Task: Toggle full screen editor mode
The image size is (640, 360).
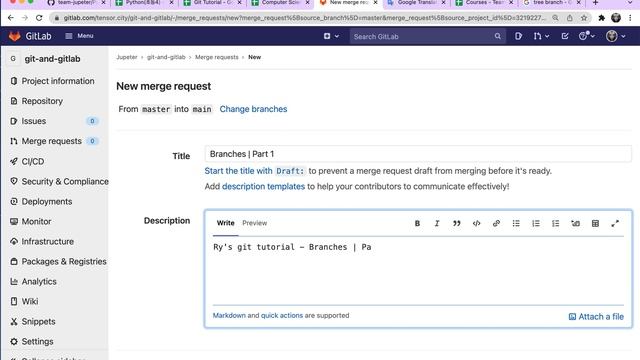Action: pyautogui.click(x=615, y=223)
